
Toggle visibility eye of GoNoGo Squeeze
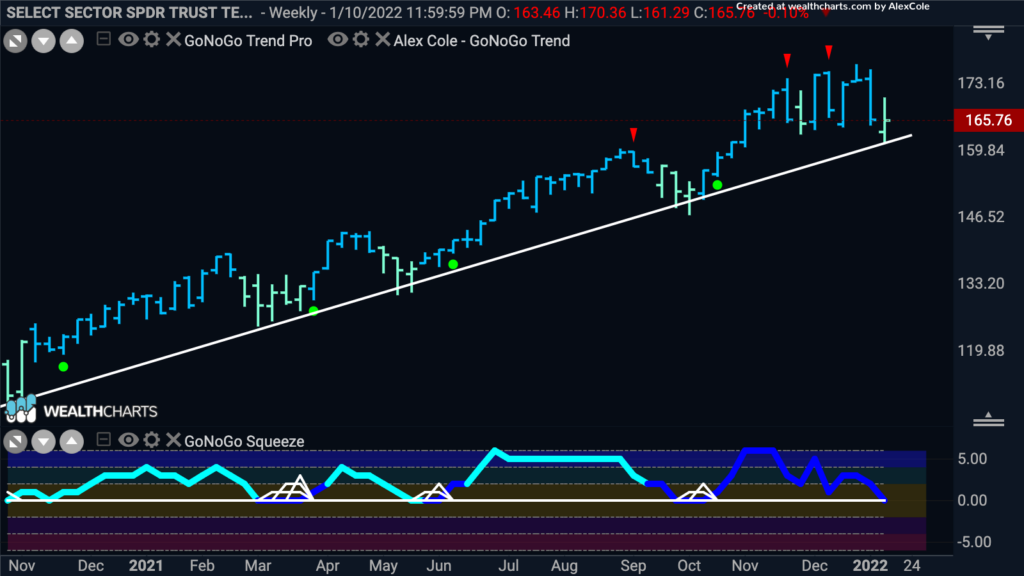(x=128, y=440)
